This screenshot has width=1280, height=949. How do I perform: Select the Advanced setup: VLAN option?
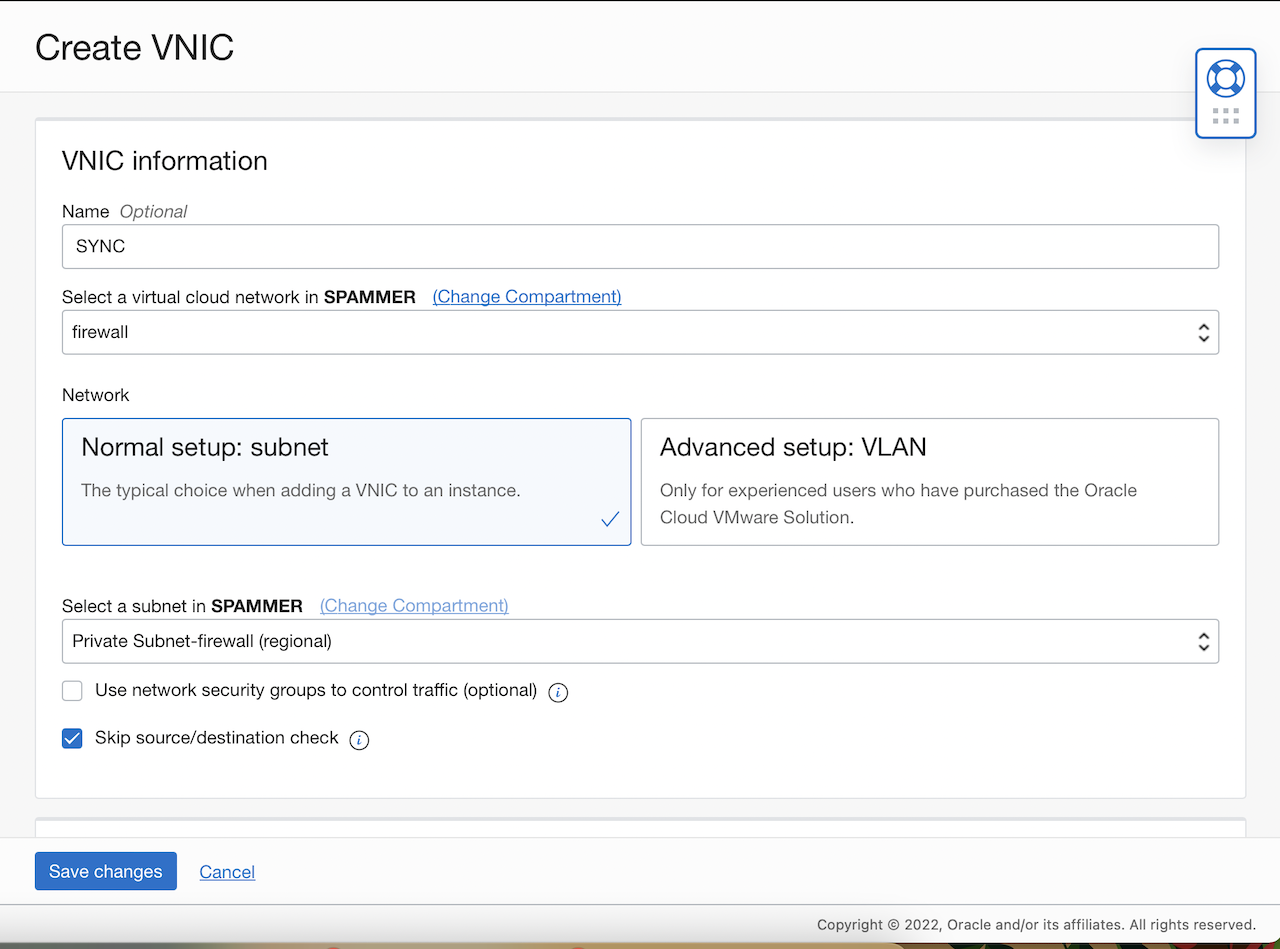point(929,481)
